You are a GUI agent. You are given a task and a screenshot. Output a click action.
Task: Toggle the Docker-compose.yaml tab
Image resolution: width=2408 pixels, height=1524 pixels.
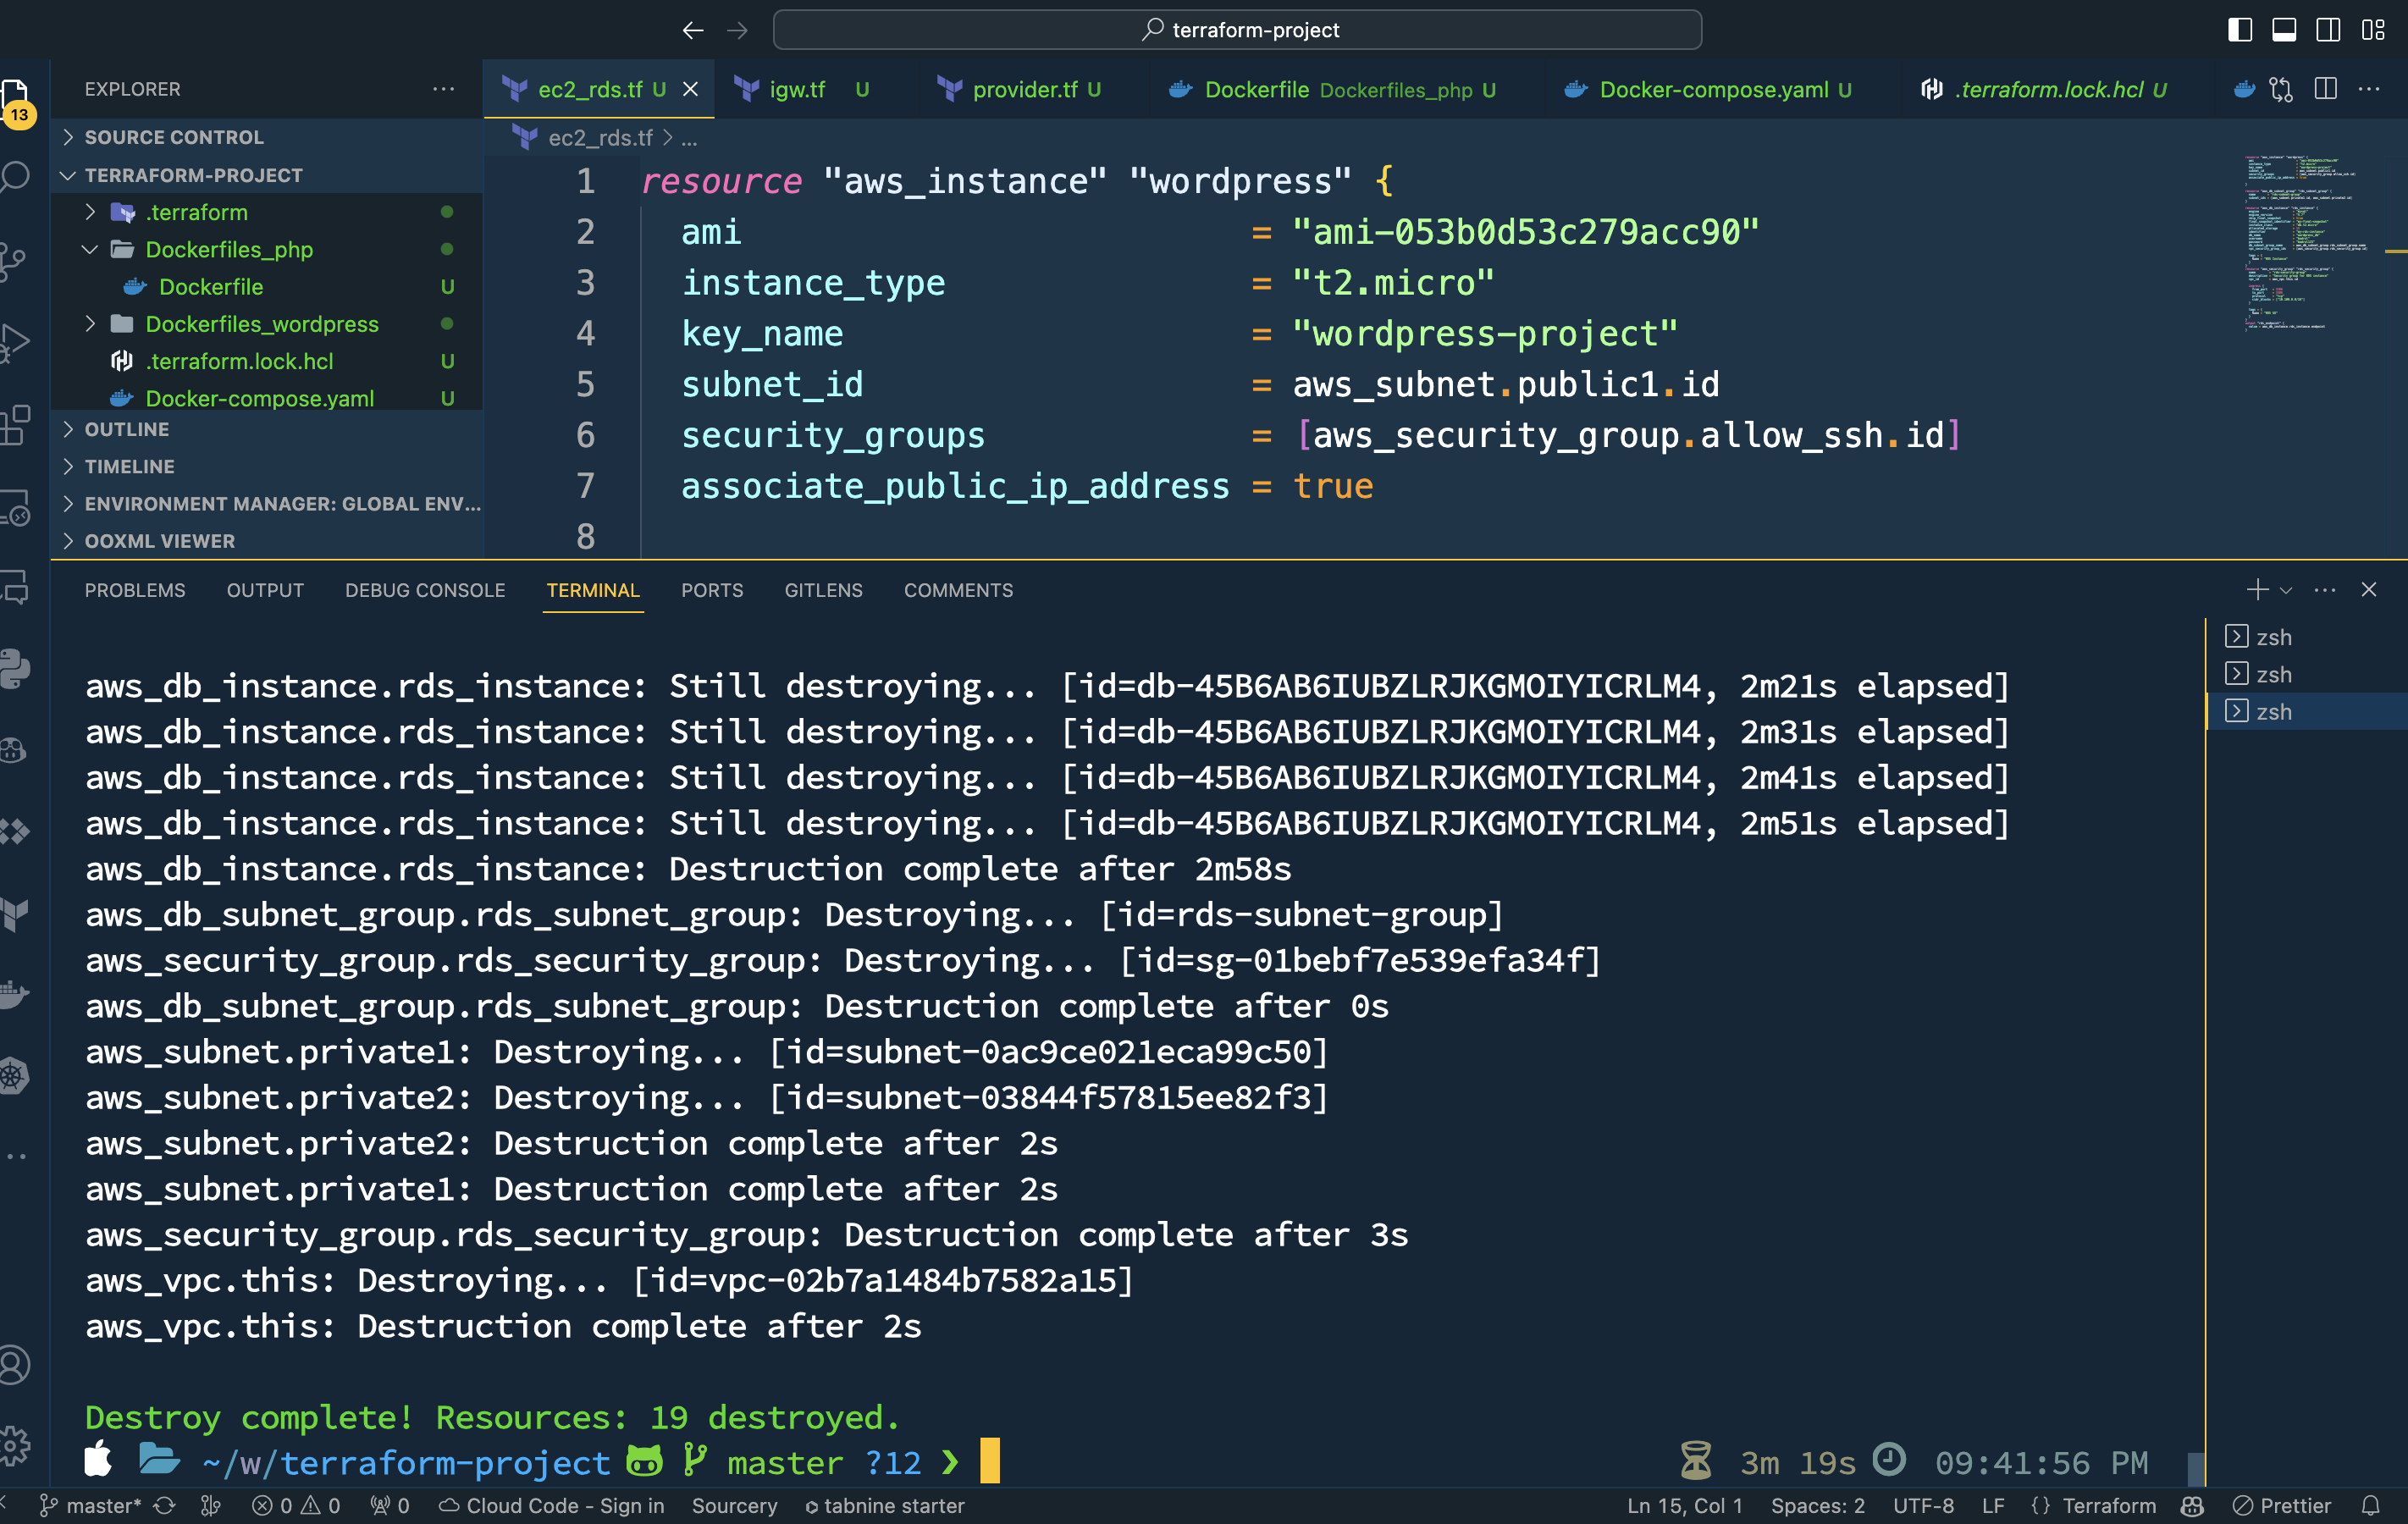[x=1709, y=88]
